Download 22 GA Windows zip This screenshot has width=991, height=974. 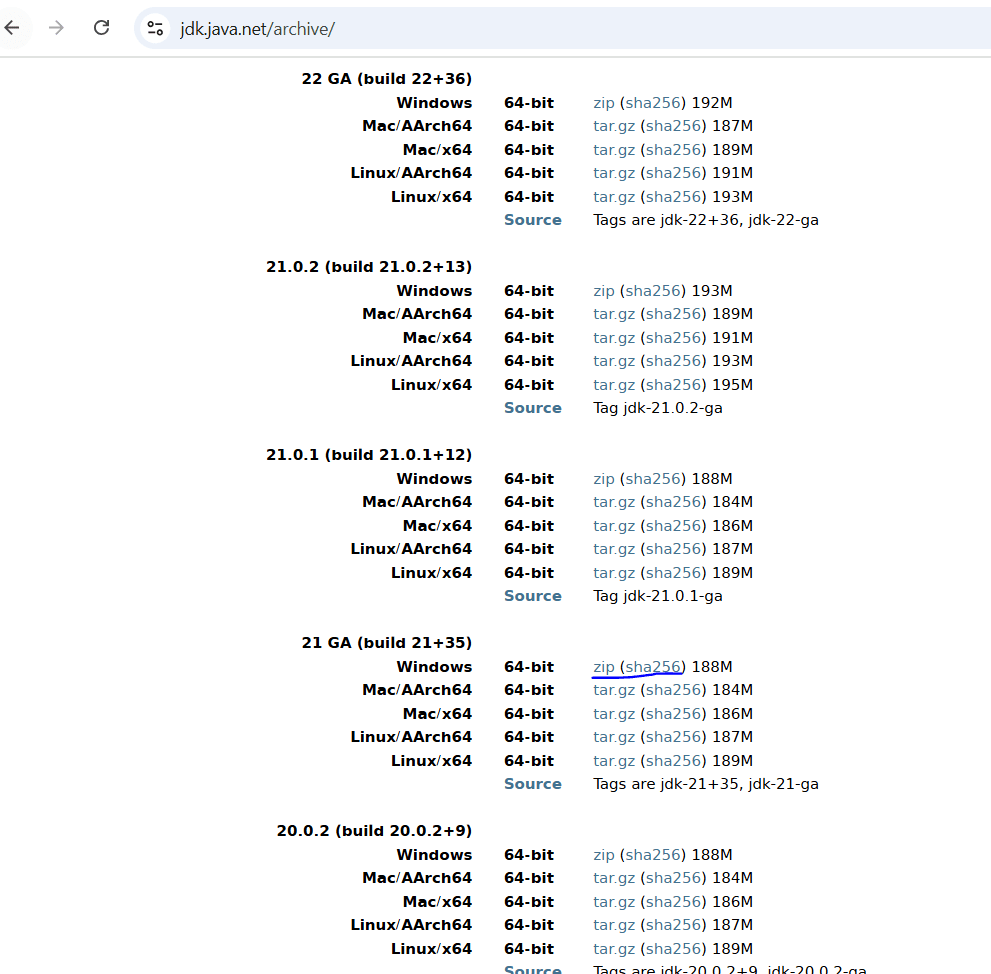[603, 103]
